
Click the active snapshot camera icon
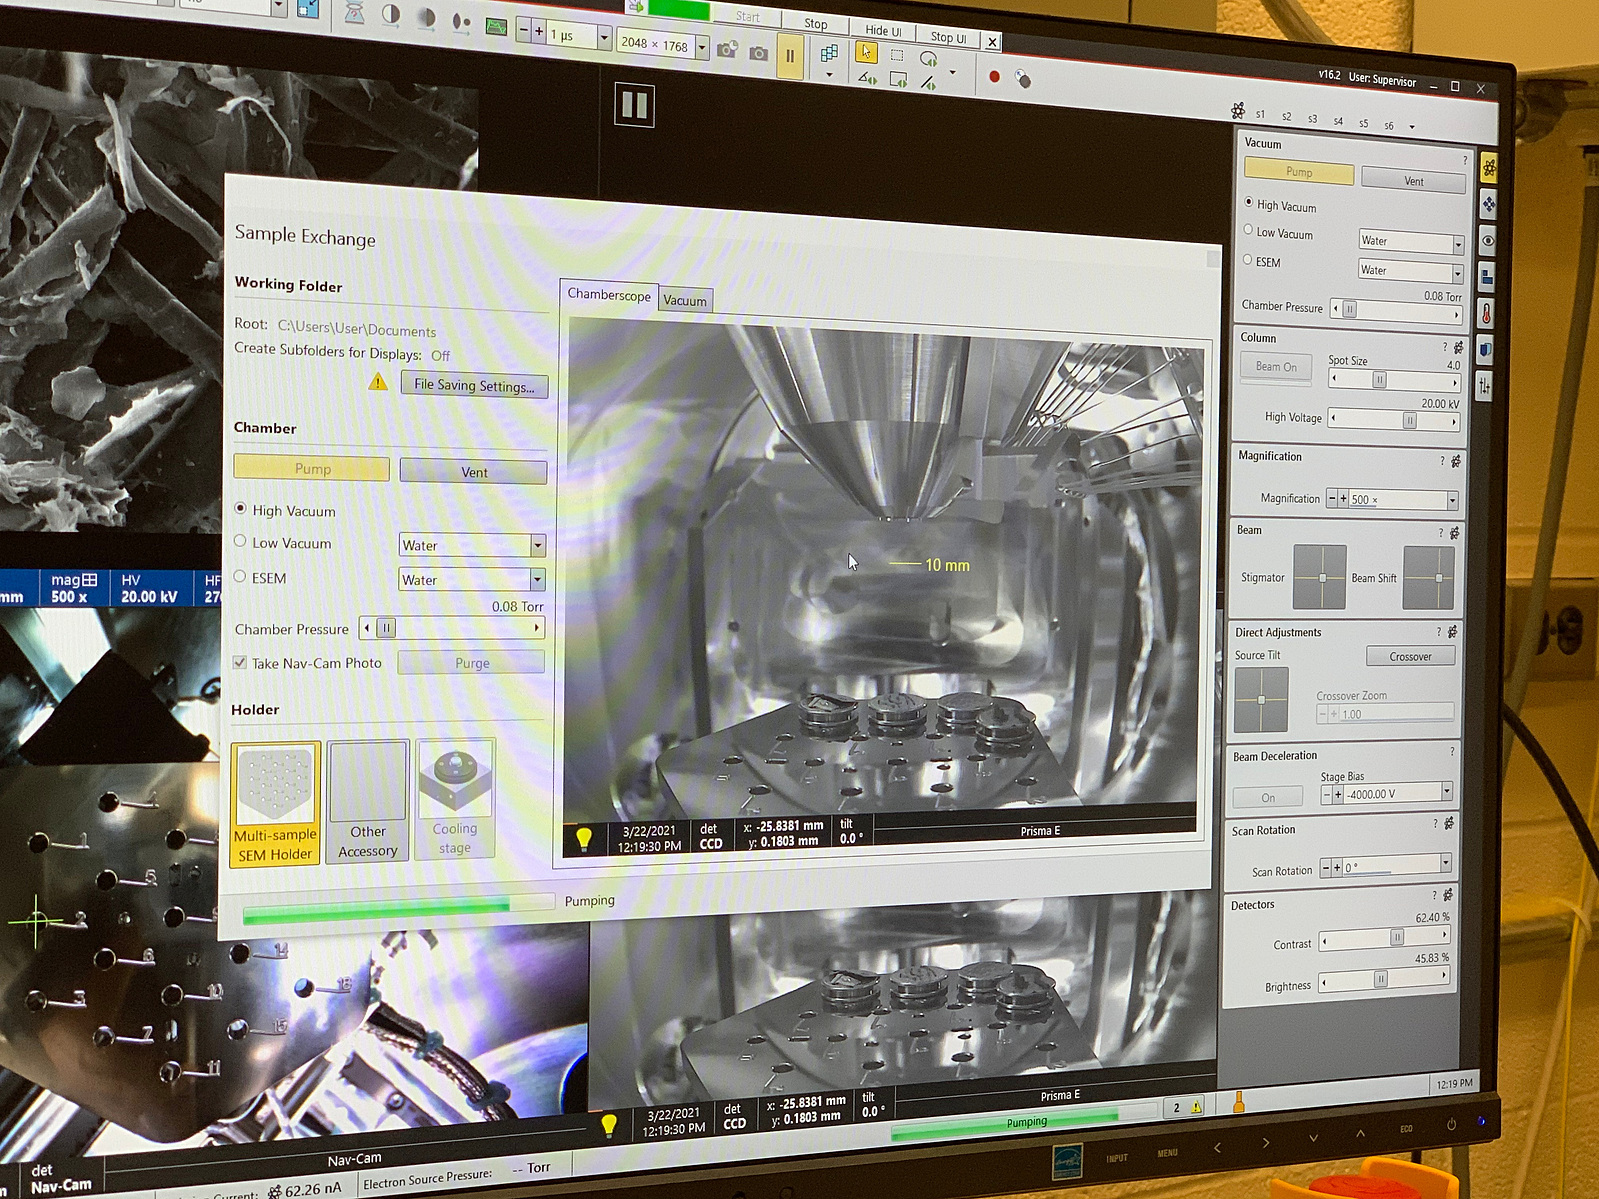coord(727,49)
